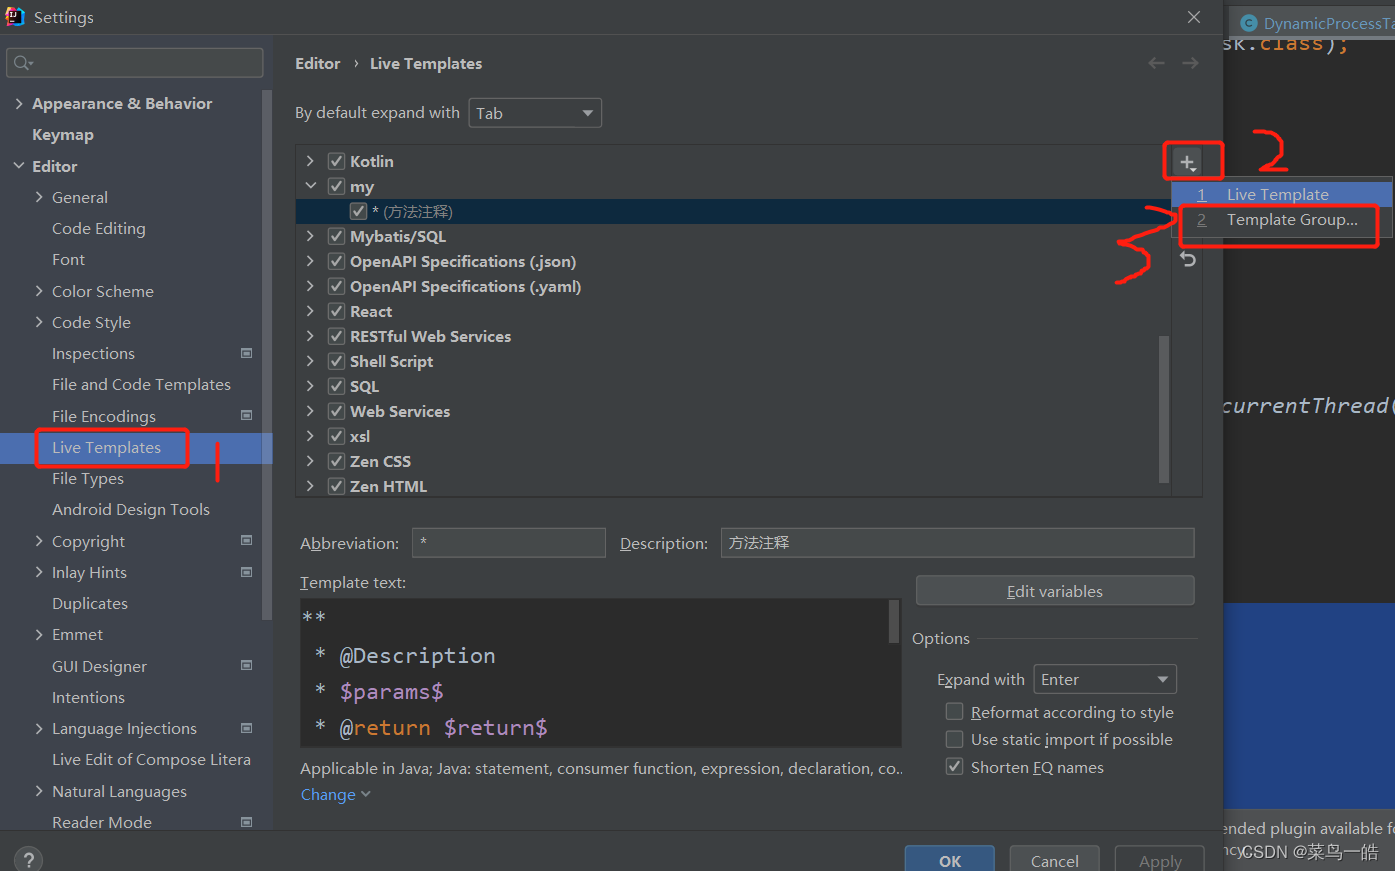This screenshot has width=1395, height=871.
Task: Open help via the question mark button
Action: pos(28,859)
